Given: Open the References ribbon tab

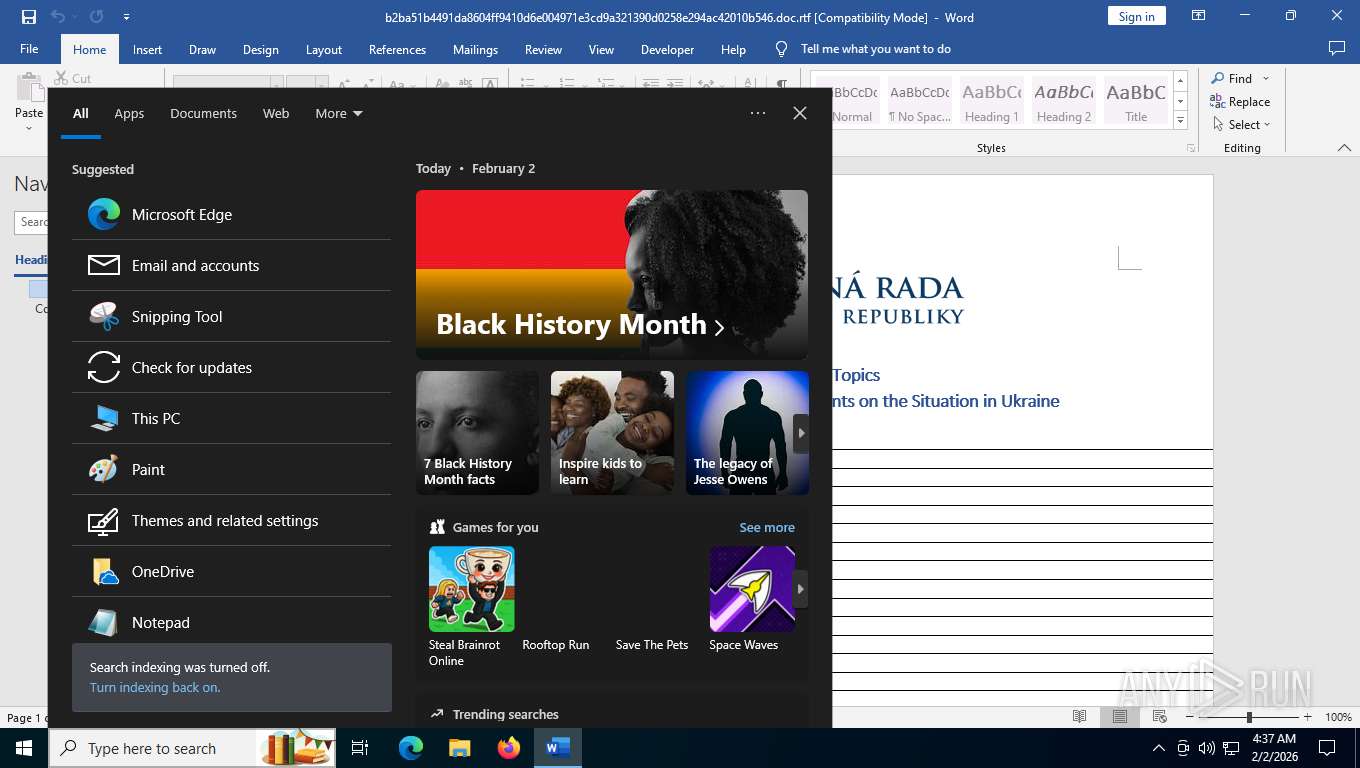Looking at the screenshot, I should click(397, 49).
